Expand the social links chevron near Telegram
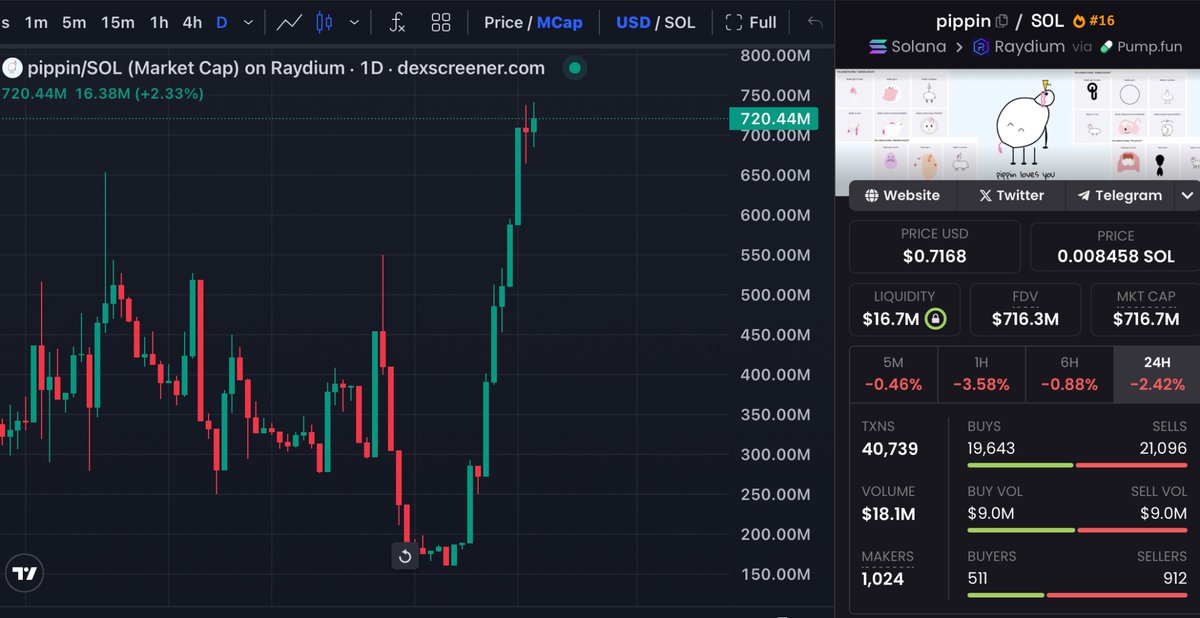Screen dimensions: 1200x618 pyautogui.click(x=1187, y=195)
